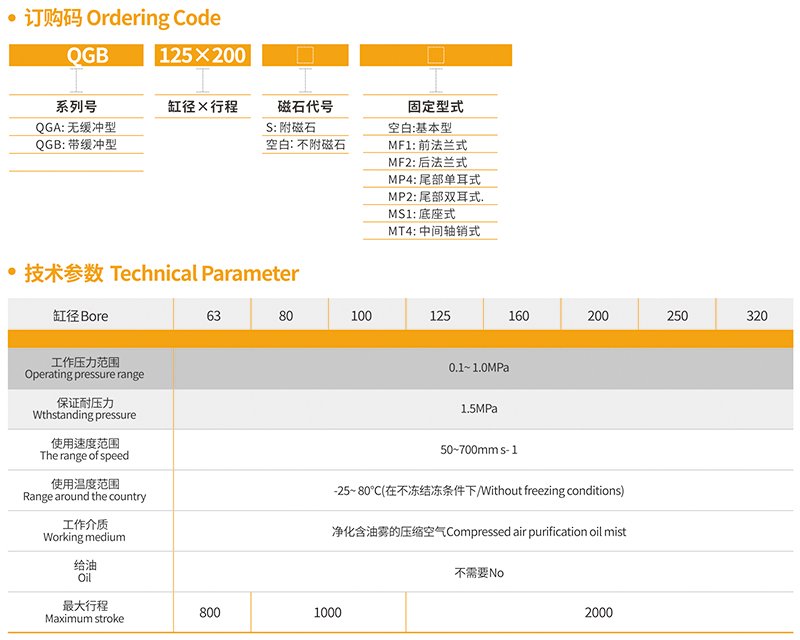This screenshot has width=800, height=640.
Task: Click the orange bar below bore header
Action: pos(400,339)
